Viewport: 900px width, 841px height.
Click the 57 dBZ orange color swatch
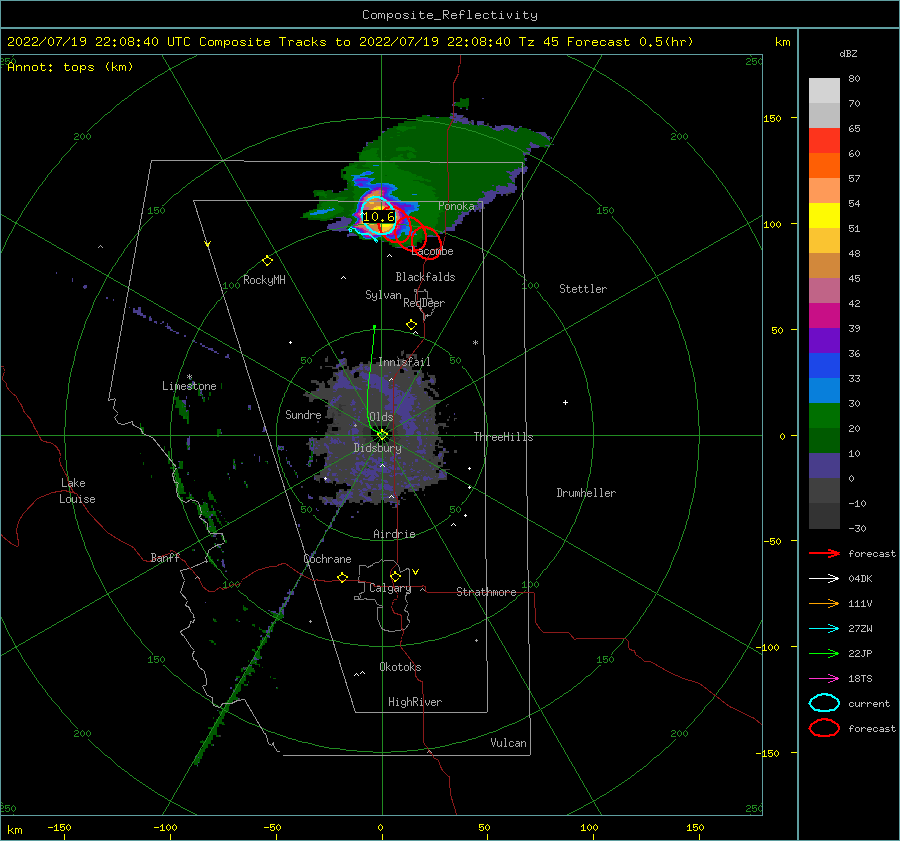pyautogui.click(x=824, y=166)
